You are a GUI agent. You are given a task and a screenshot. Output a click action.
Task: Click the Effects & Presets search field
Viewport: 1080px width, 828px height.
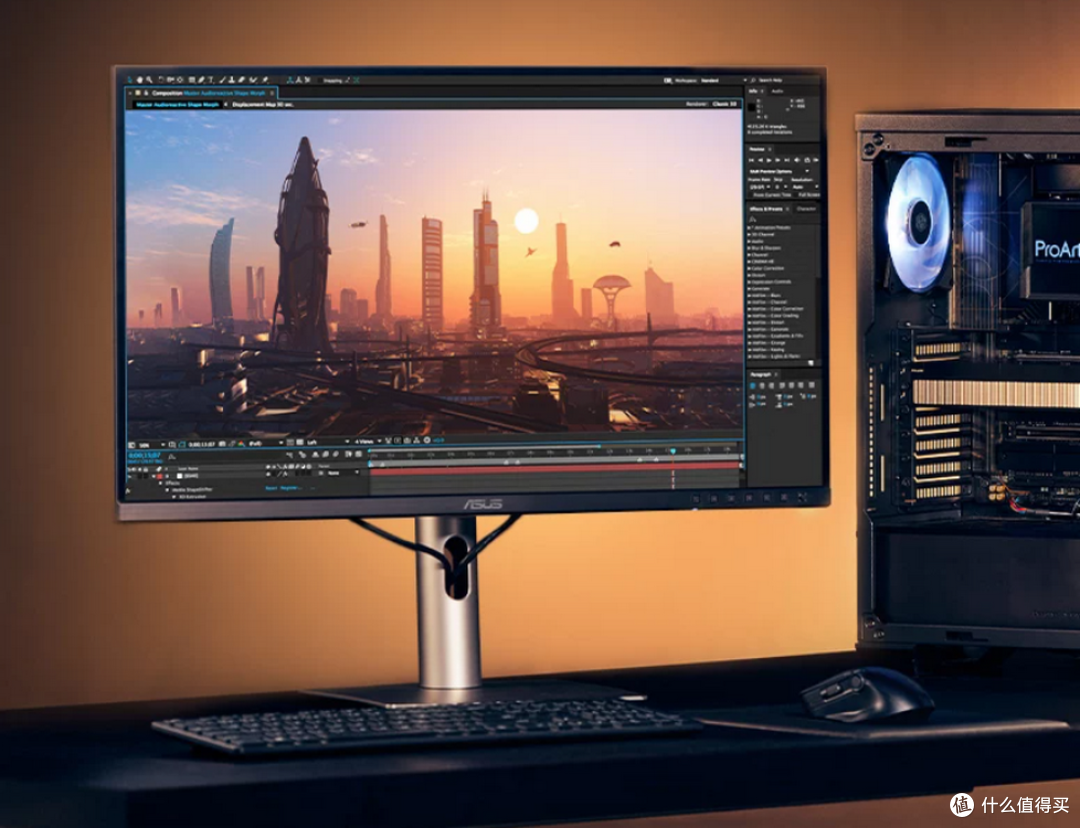tap(785, 218)
